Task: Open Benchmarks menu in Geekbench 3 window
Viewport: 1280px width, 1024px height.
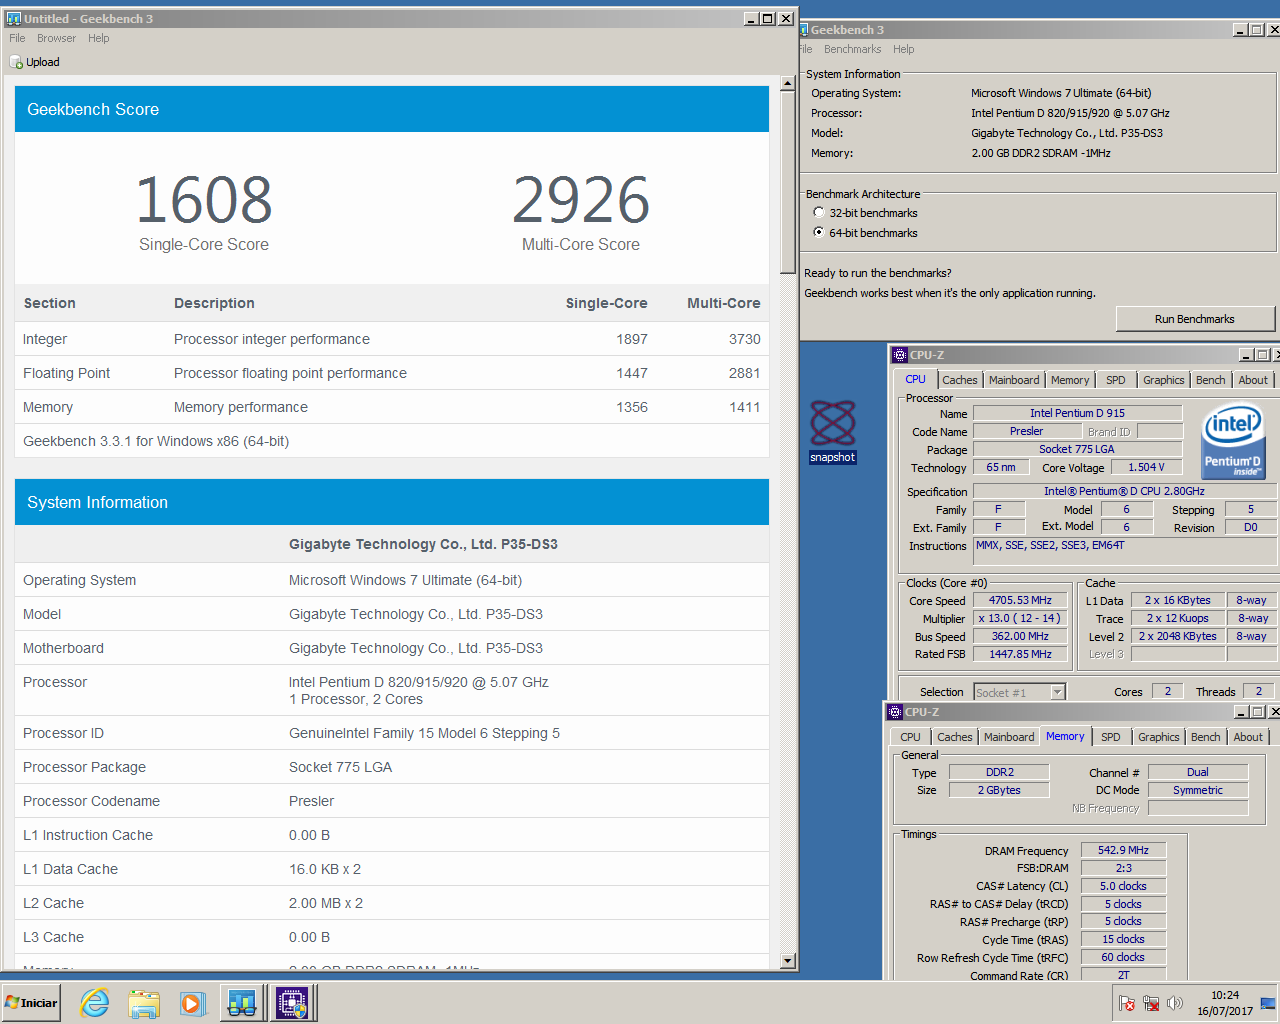Action: point(853,49)
